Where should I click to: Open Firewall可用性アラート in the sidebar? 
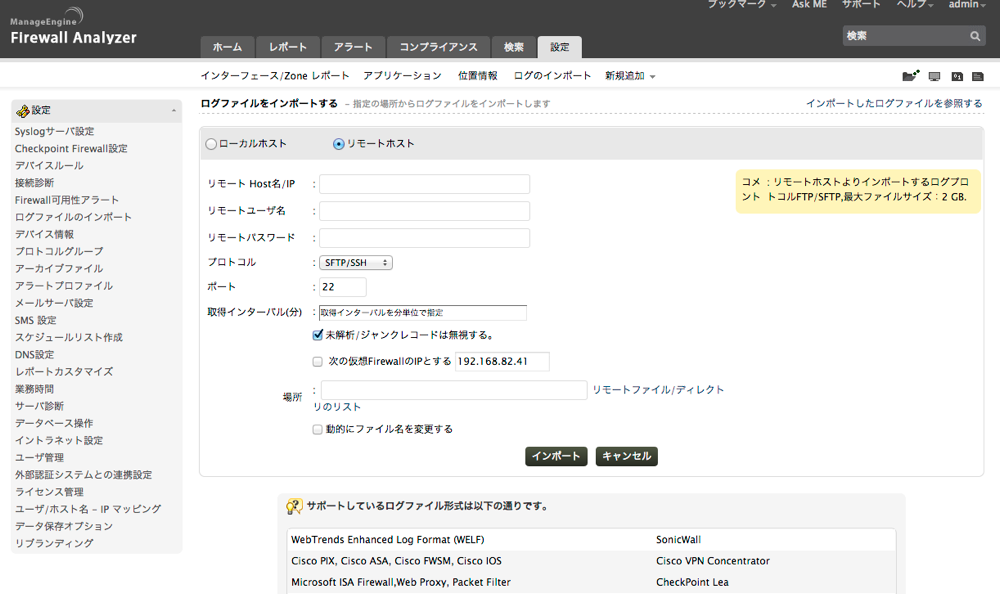67,200
